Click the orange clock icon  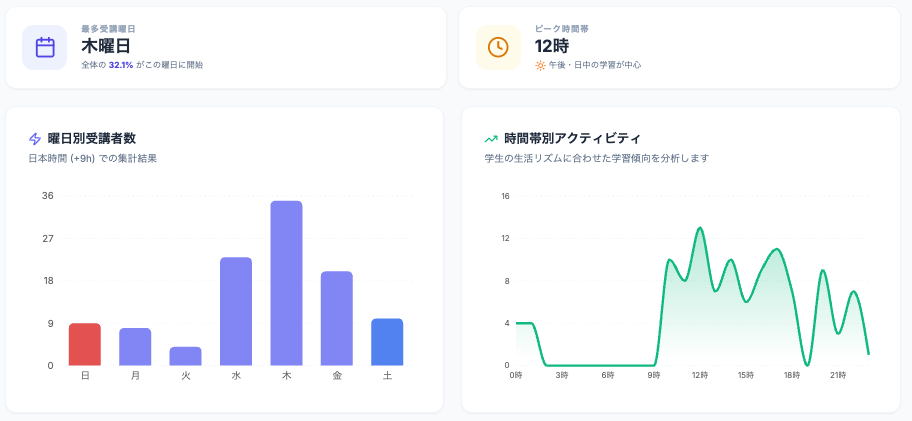tap(497, 47)
